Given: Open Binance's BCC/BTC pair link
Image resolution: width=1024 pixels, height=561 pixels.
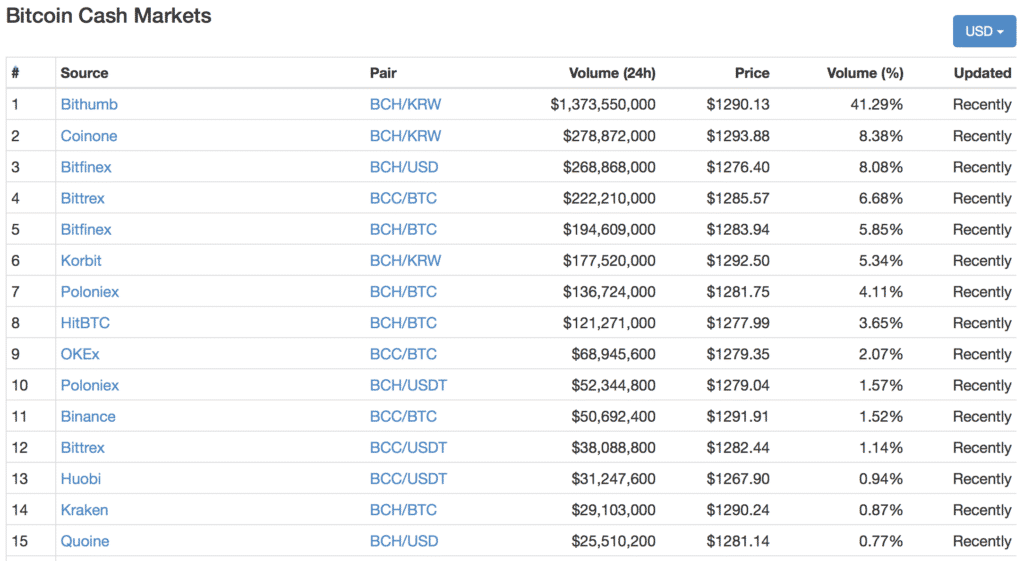Looking at the screenshot, I should (x=403, y=417).
